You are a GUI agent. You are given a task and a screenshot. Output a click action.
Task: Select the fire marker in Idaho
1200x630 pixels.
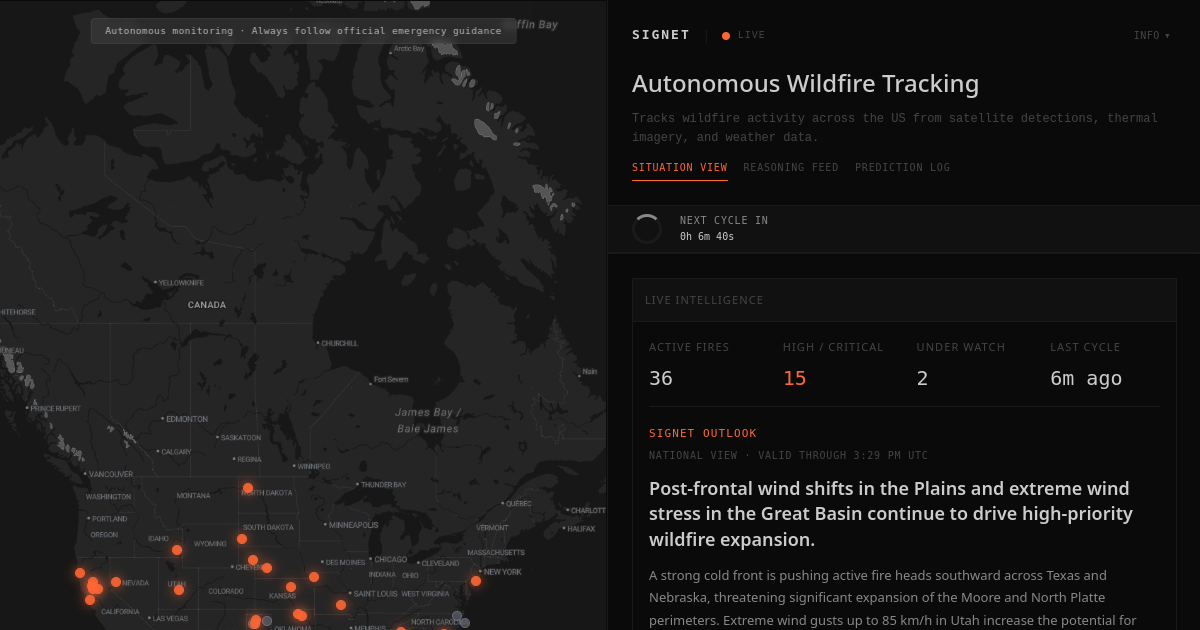(x=177, y=550)
